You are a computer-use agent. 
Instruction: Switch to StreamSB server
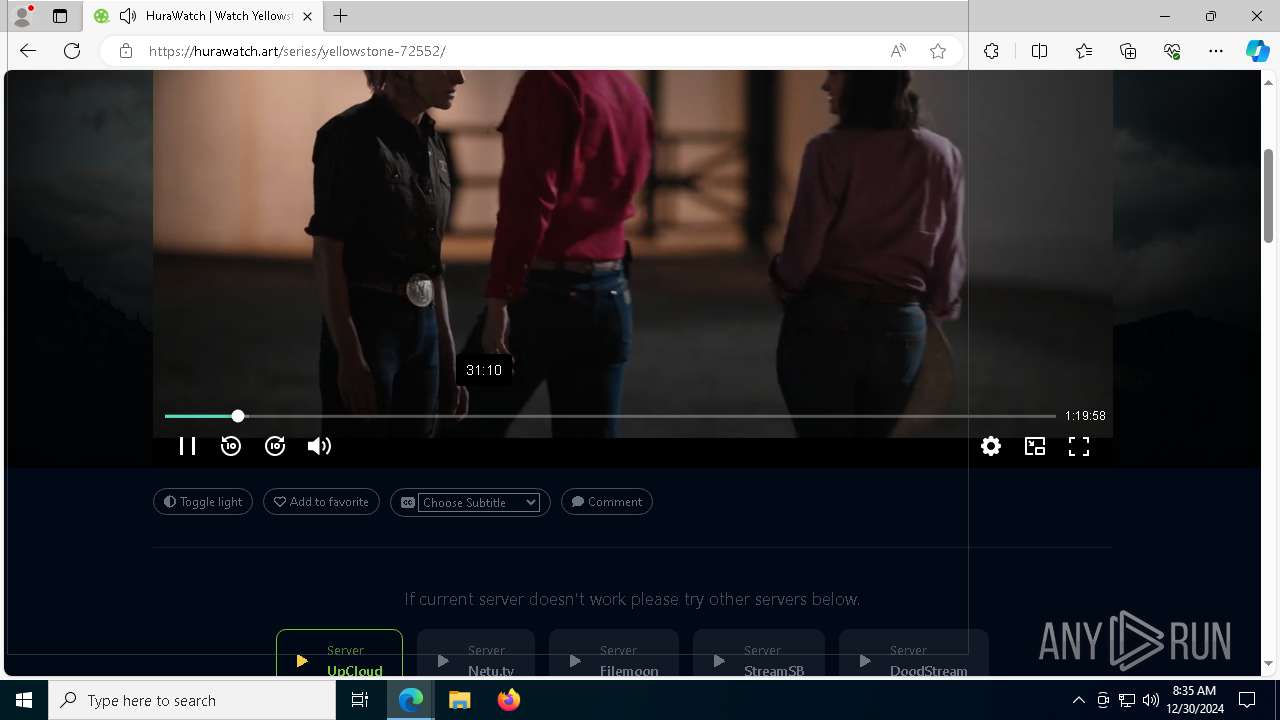759,654
